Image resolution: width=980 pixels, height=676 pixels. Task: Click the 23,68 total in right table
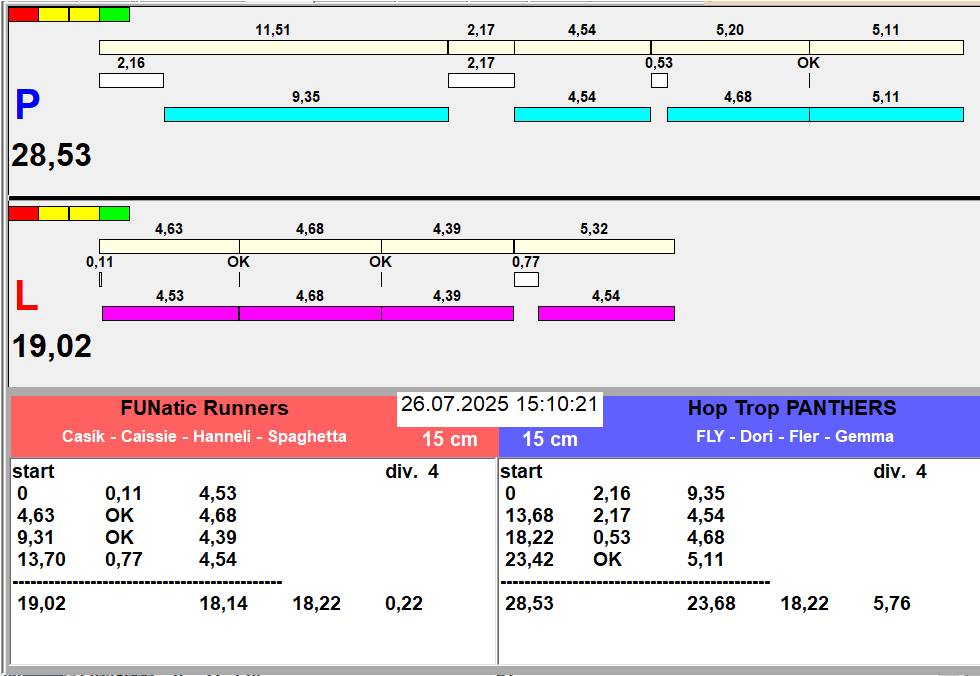pos(711,604)
